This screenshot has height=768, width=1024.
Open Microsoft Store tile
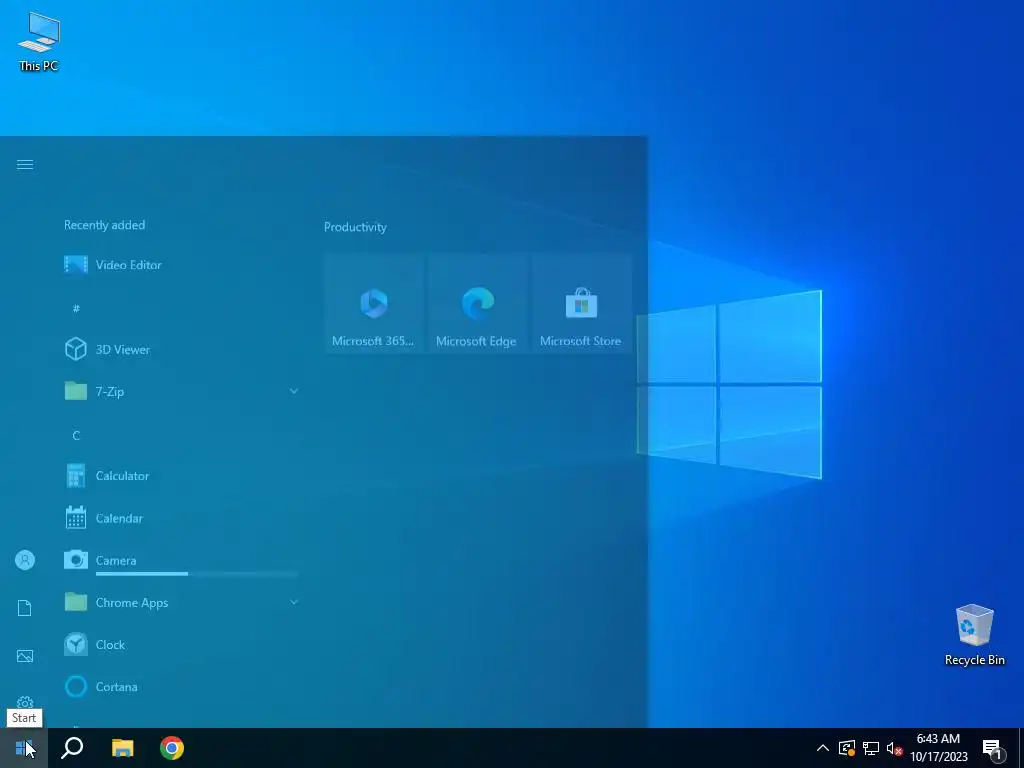point(581,304)
